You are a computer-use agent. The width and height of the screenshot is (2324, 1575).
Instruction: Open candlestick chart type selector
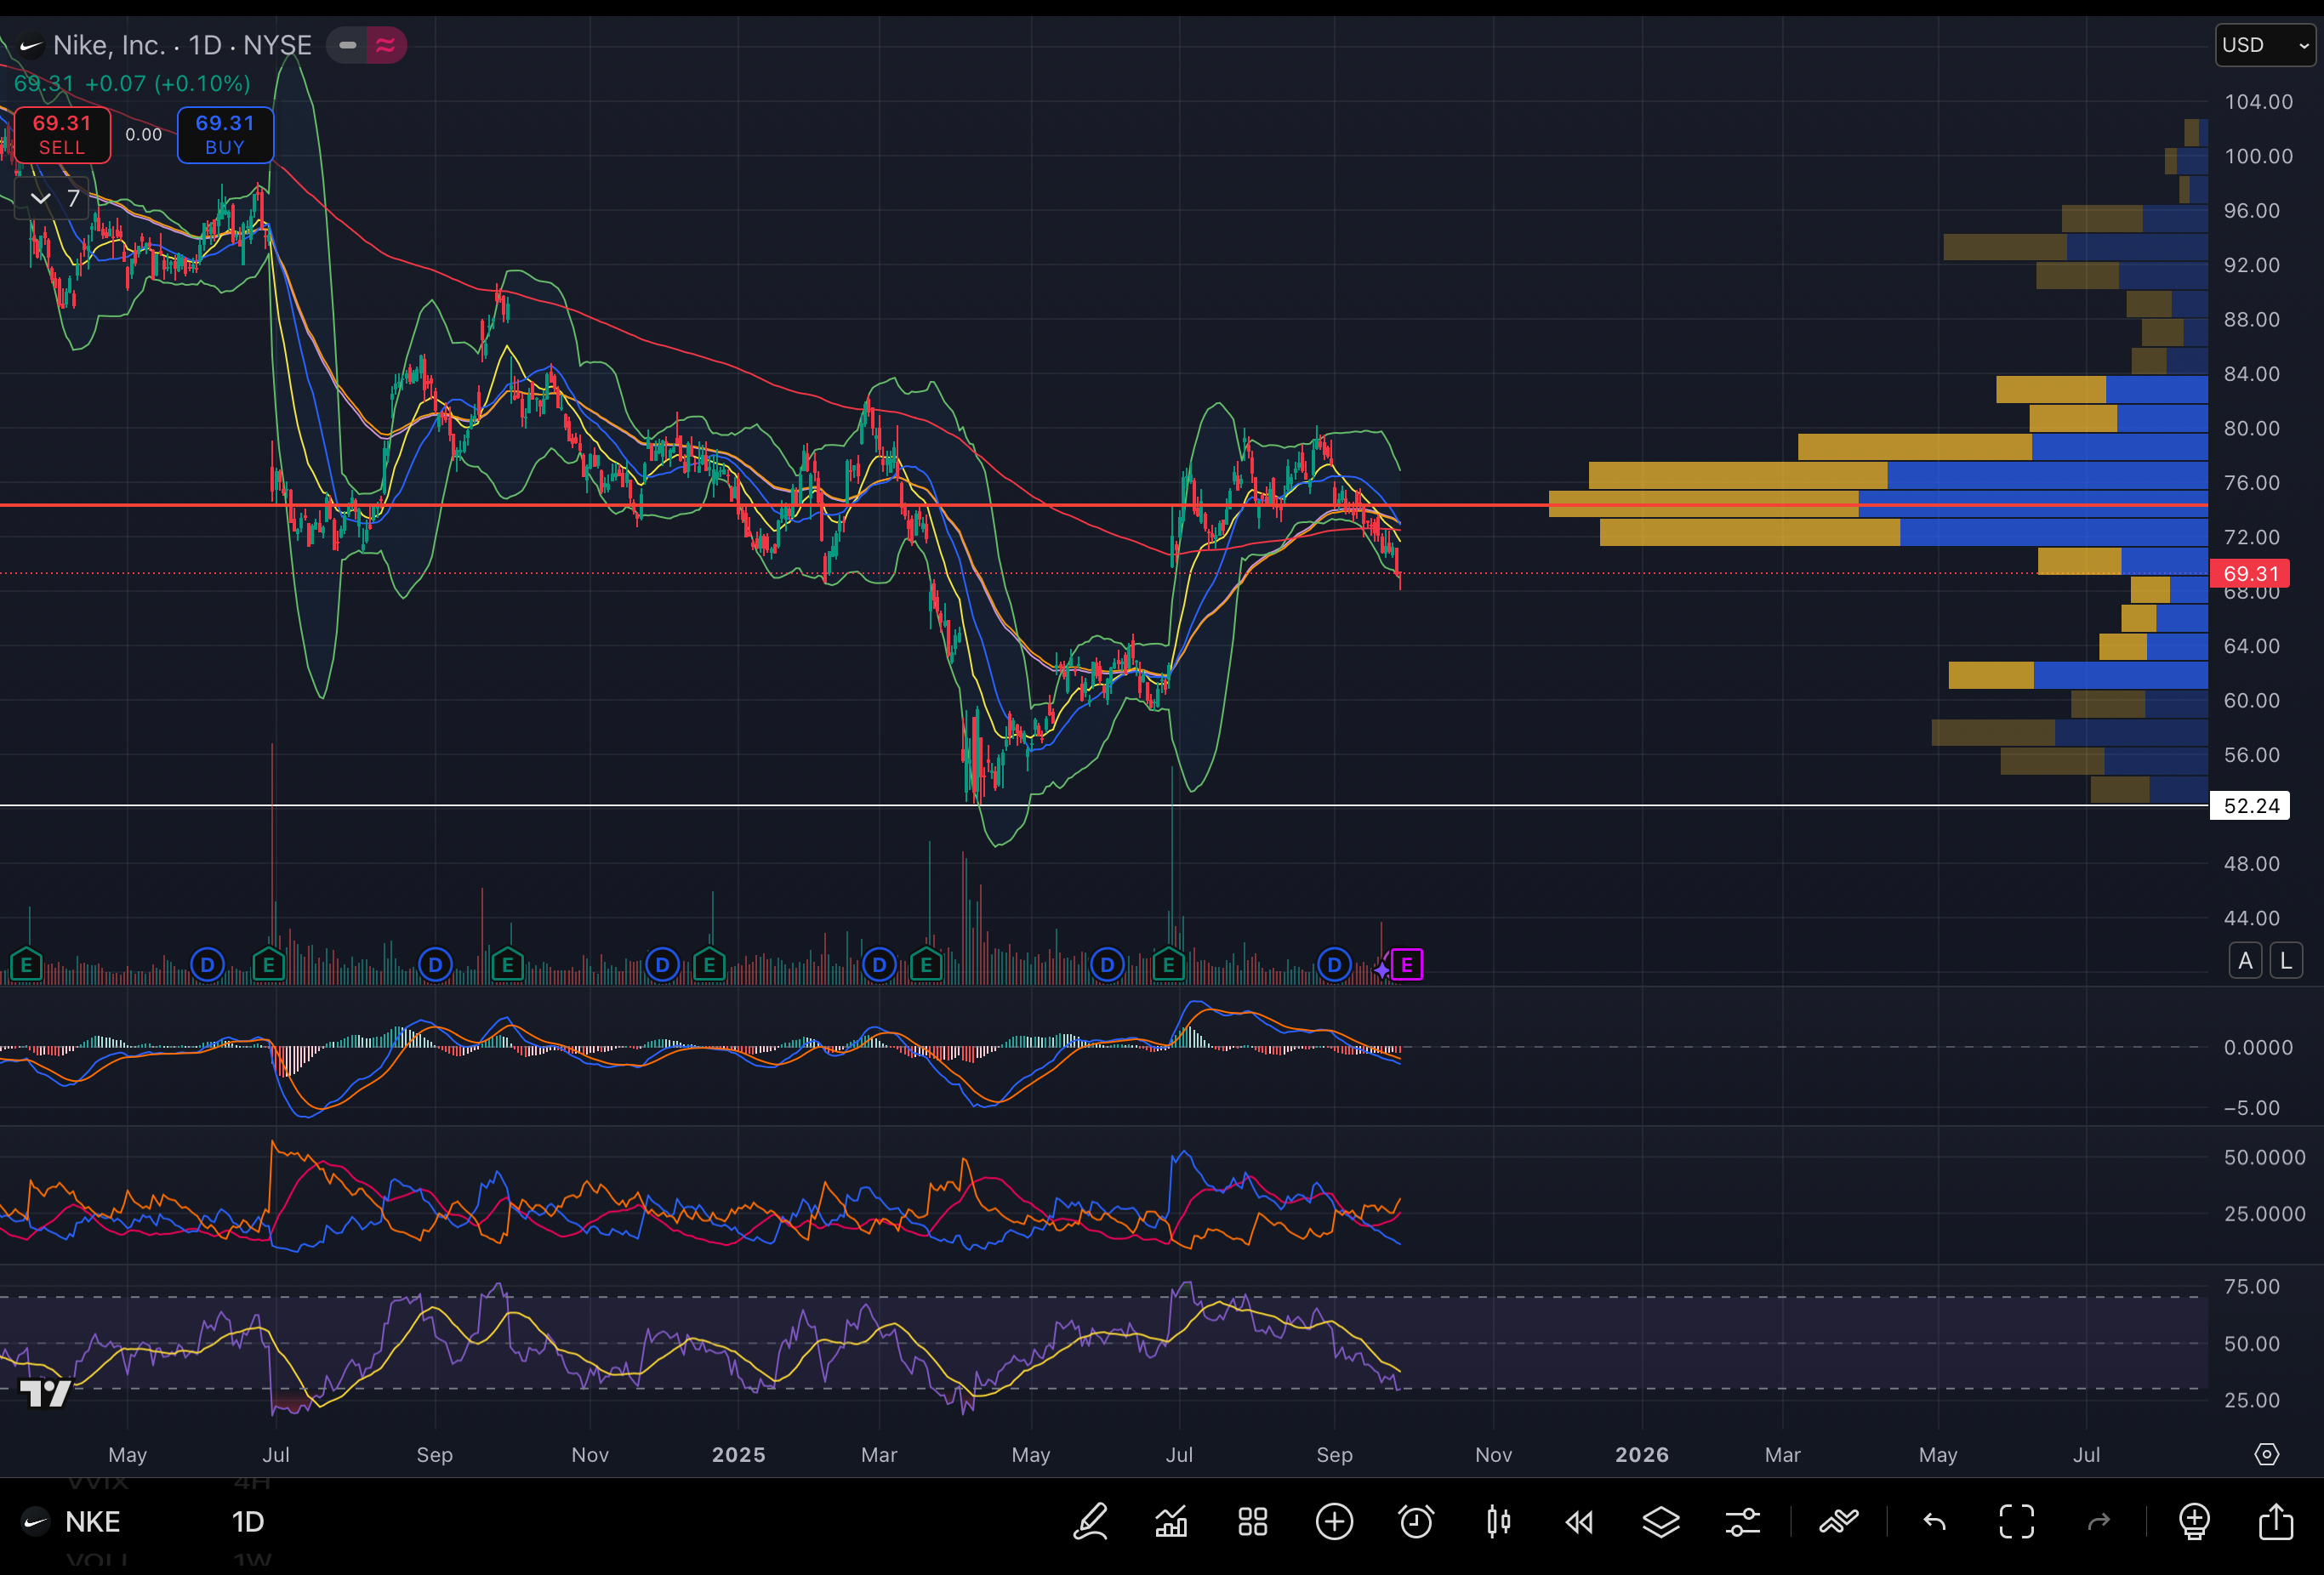(x=1498, y=1522)
